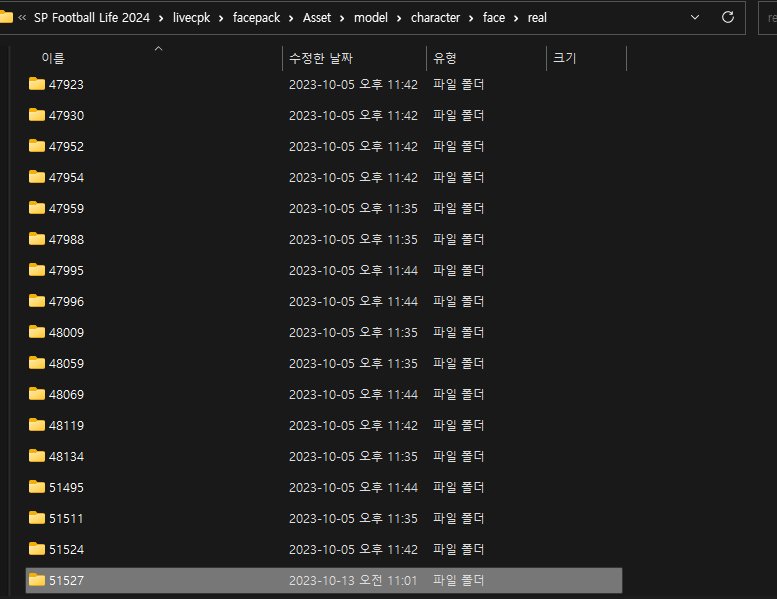Click the folder icon of 47995

click(37, 270)
